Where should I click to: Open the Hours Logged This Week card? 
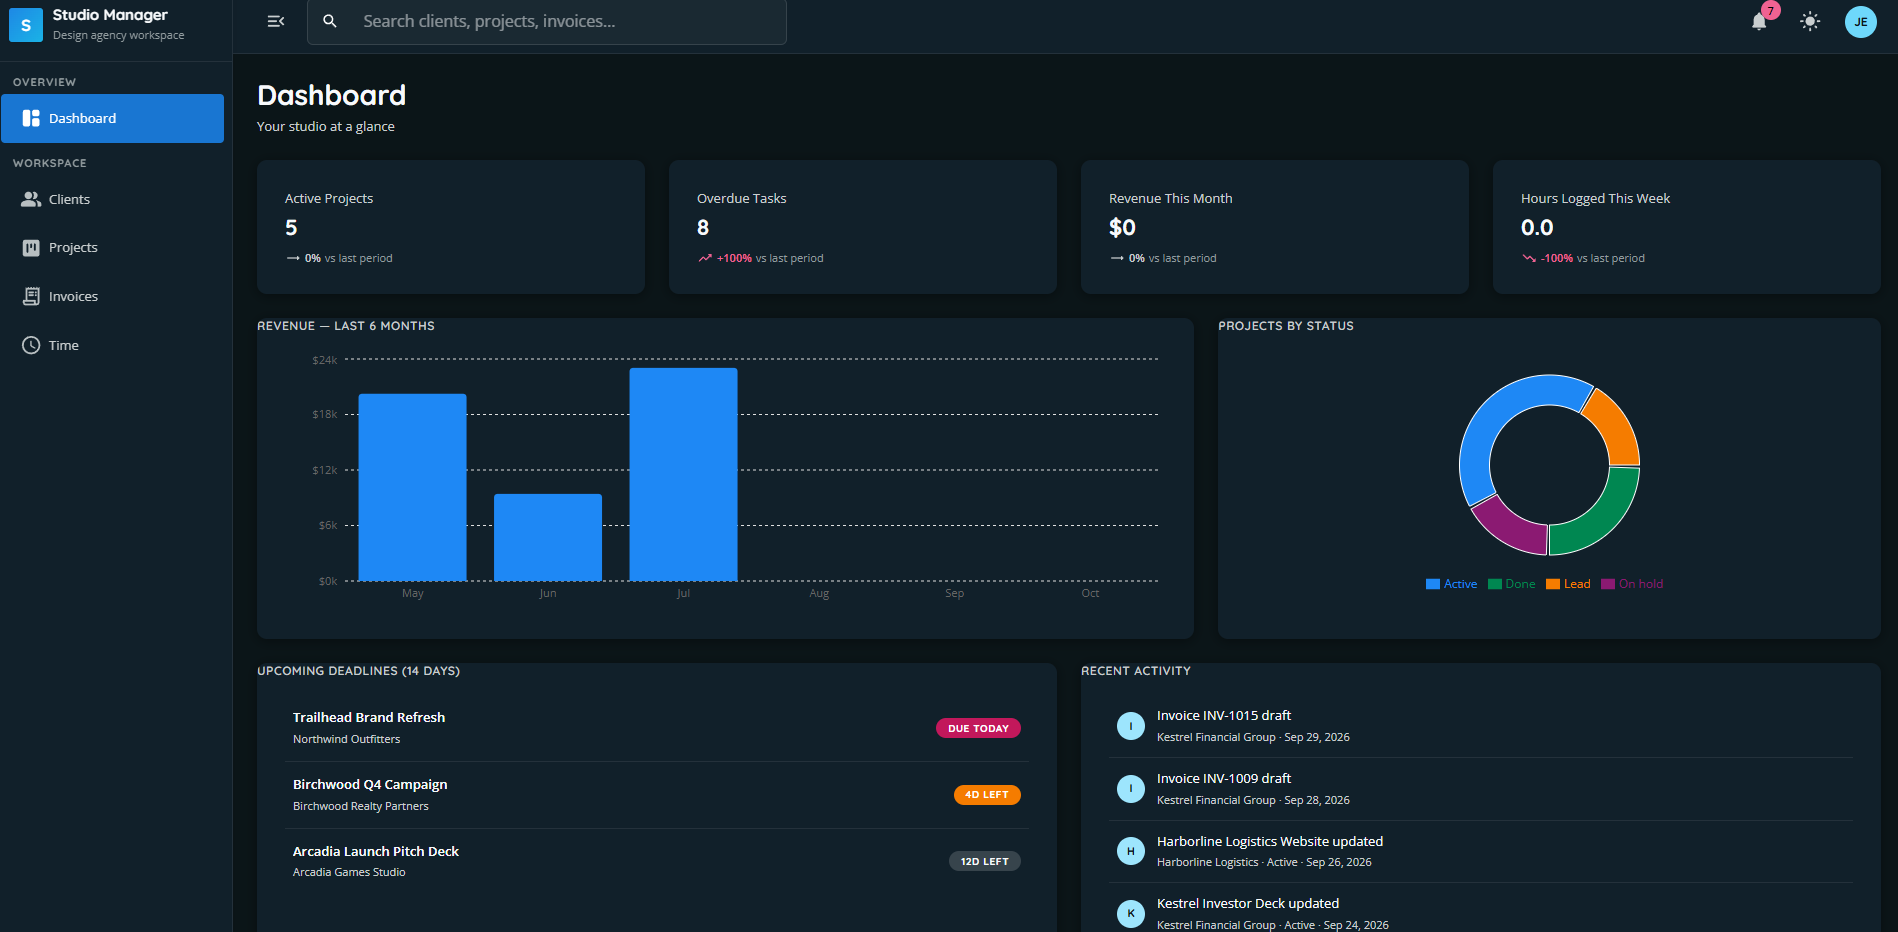click(x=1687, y=227)
